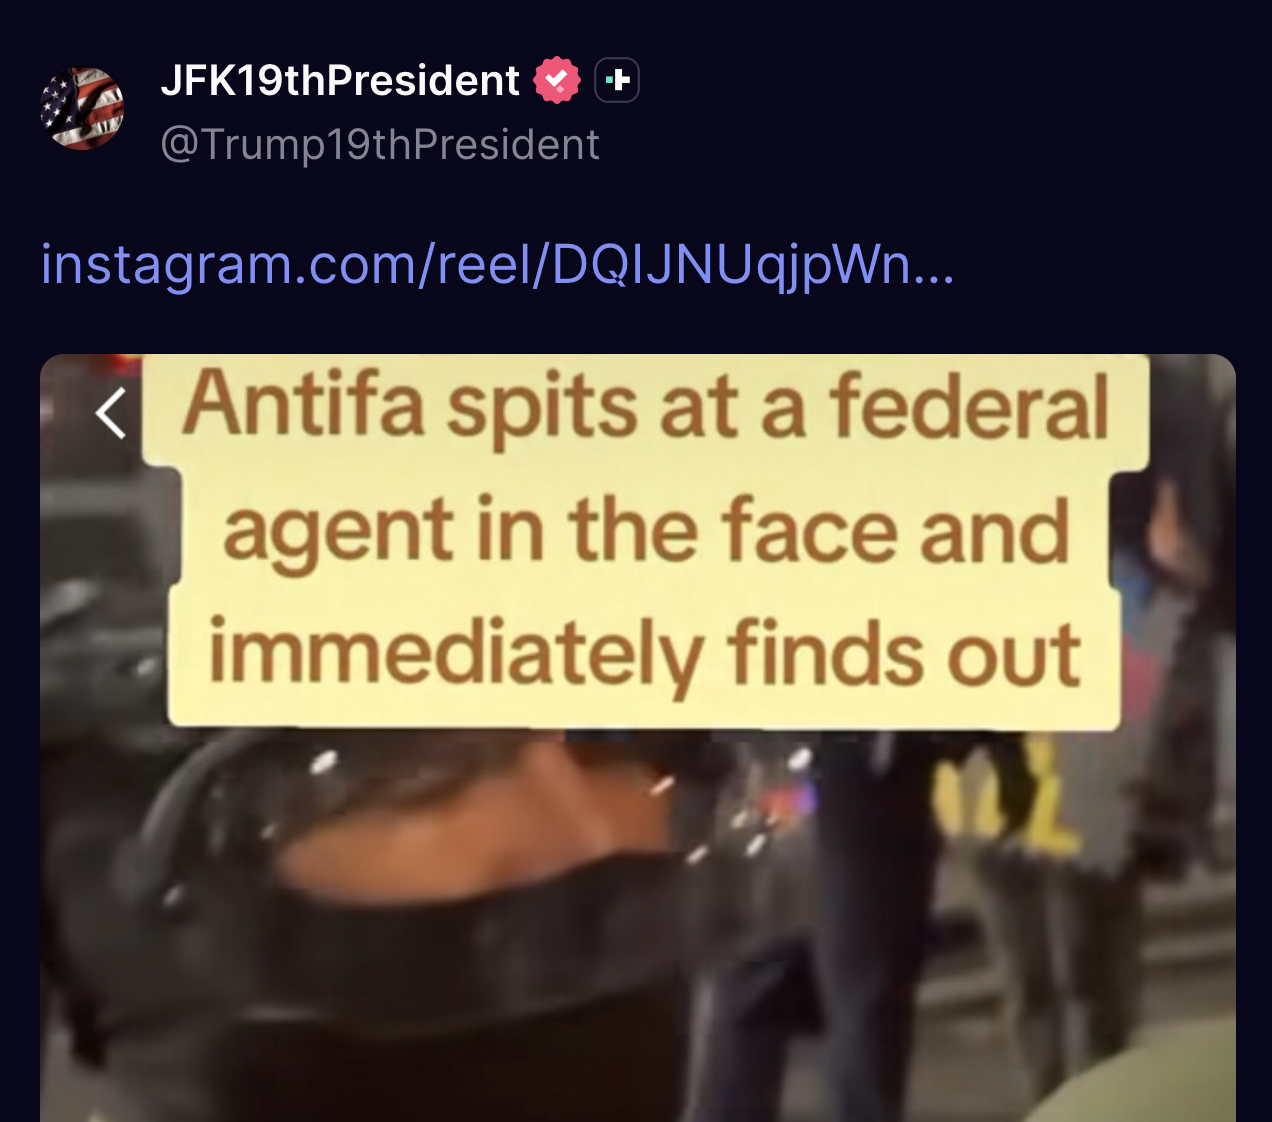Select the 'immediately finds out' caption line

pyautogui.click(x=645, y=655)
